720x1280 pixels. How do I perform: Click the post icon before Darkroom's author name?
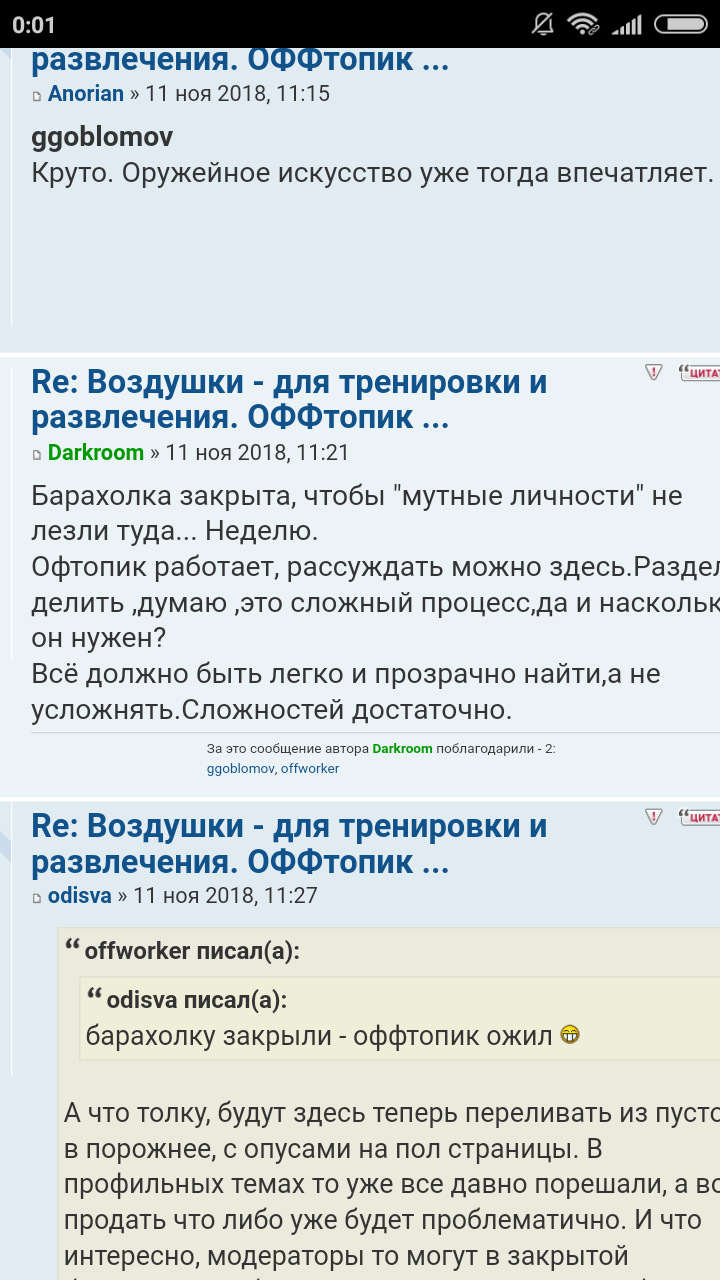[x=38, y=454]
